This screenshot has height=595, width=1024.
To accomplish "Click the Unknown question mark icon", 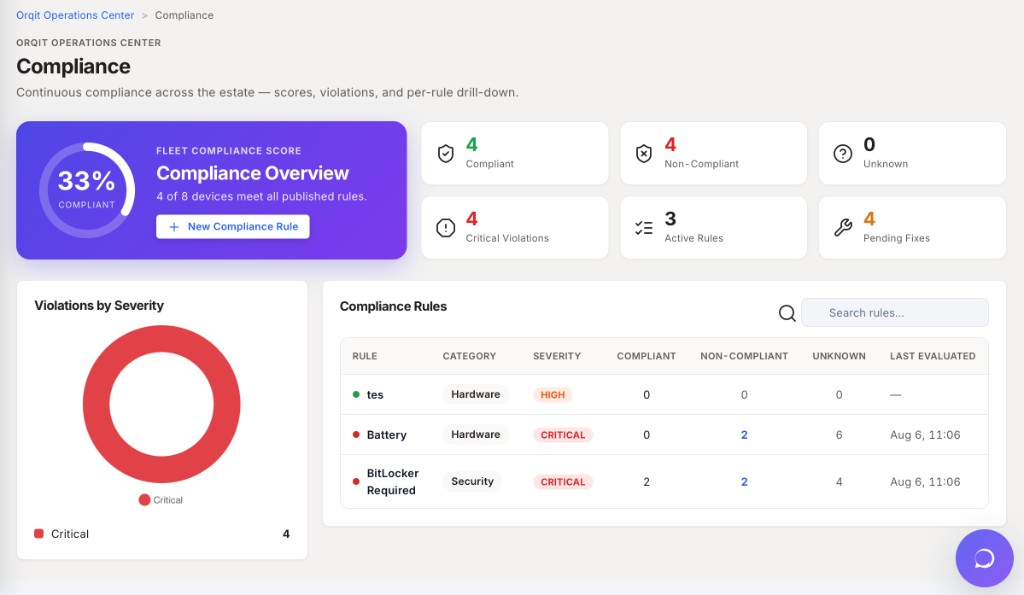I will coord(842,153).
